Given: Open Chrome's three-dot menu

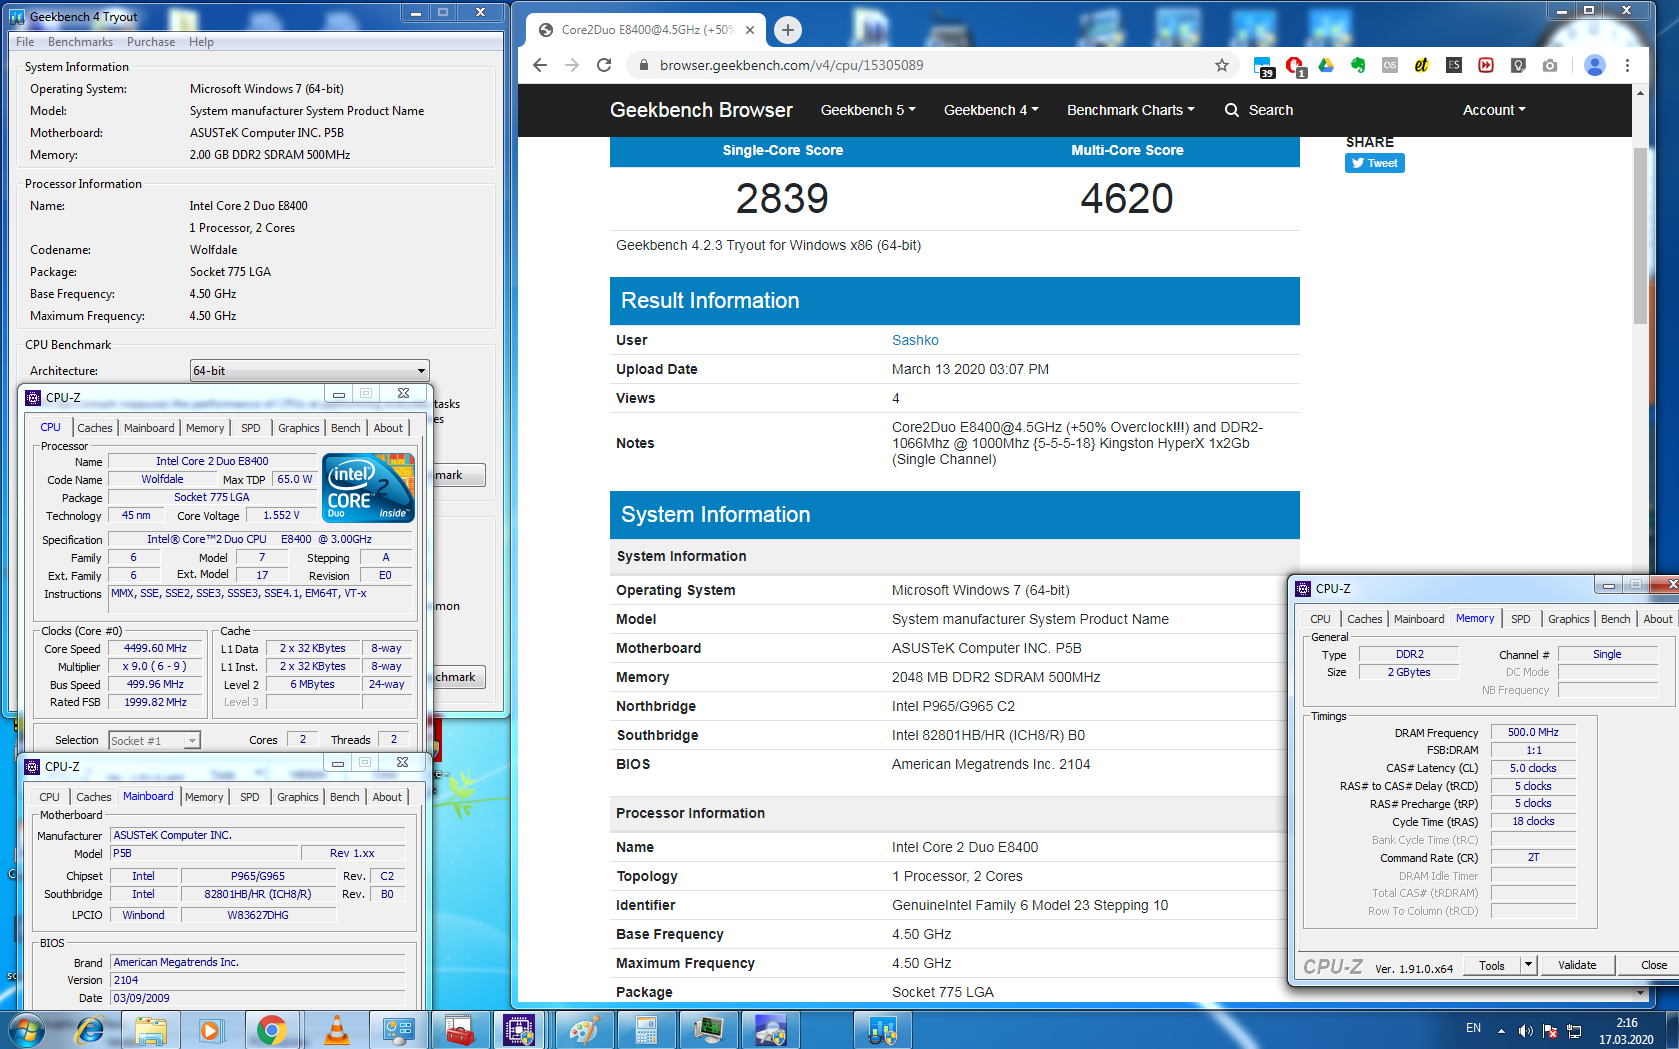Looking at the screenshot, I should pos(1627,65).
